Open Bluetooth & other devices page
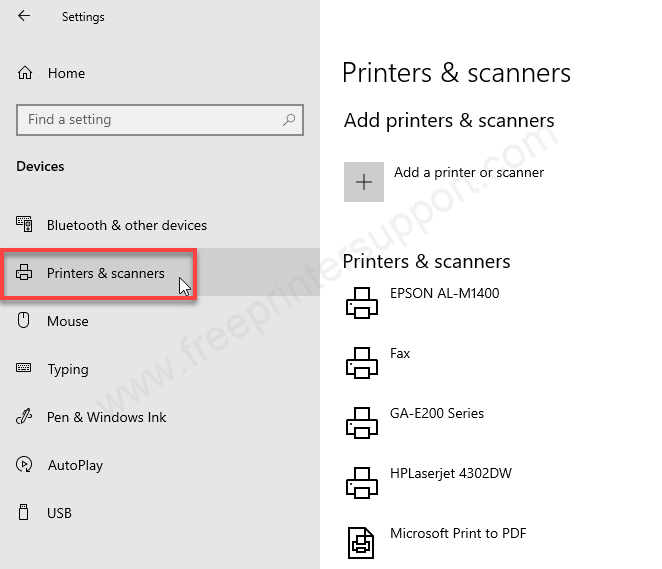The height and width of the screenshot is (569, 662). tap(127, 225)
